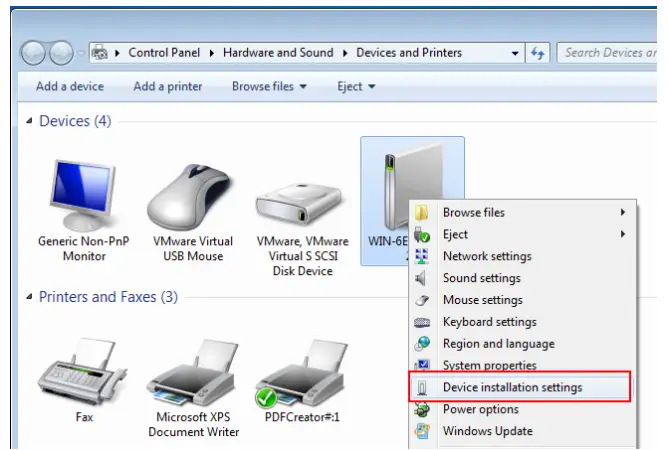Choose Sound settings from context menu

pos(522,278)
